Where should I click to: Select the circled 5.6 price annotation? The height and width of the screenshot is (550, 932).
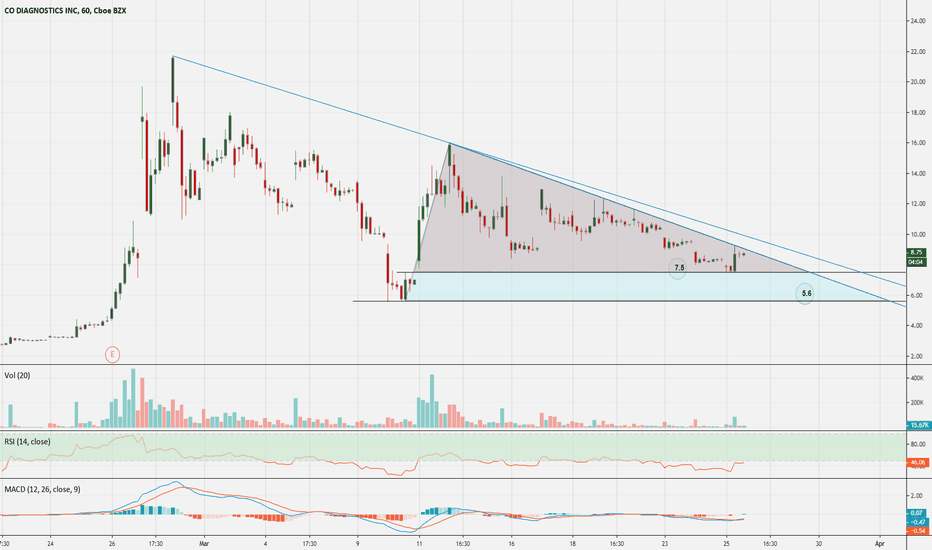point(805,294)
